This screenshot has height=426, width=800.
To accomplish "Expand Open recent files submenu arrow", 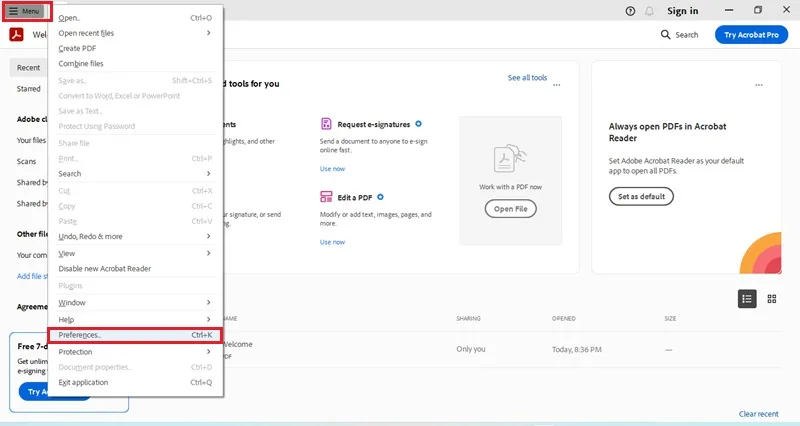I will point(208,33).
